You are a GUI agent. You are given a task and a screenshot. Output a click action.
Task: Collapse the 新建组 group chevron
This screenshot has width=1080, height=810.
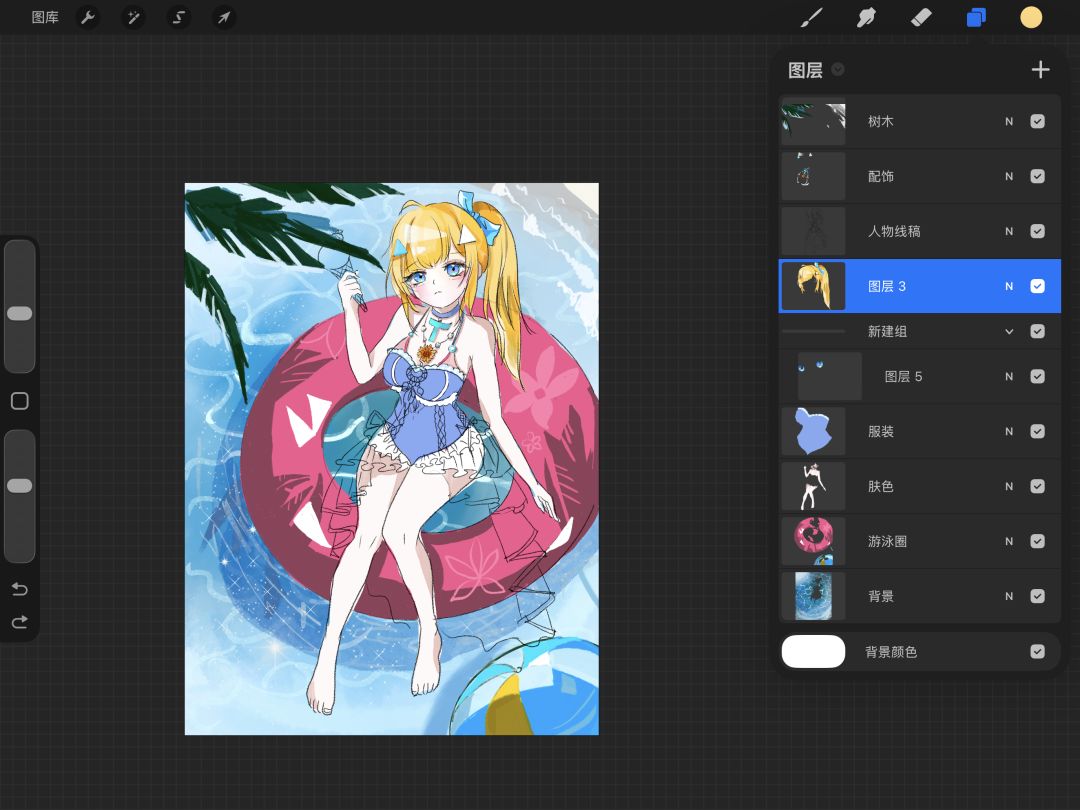[x=1009, y=331]
